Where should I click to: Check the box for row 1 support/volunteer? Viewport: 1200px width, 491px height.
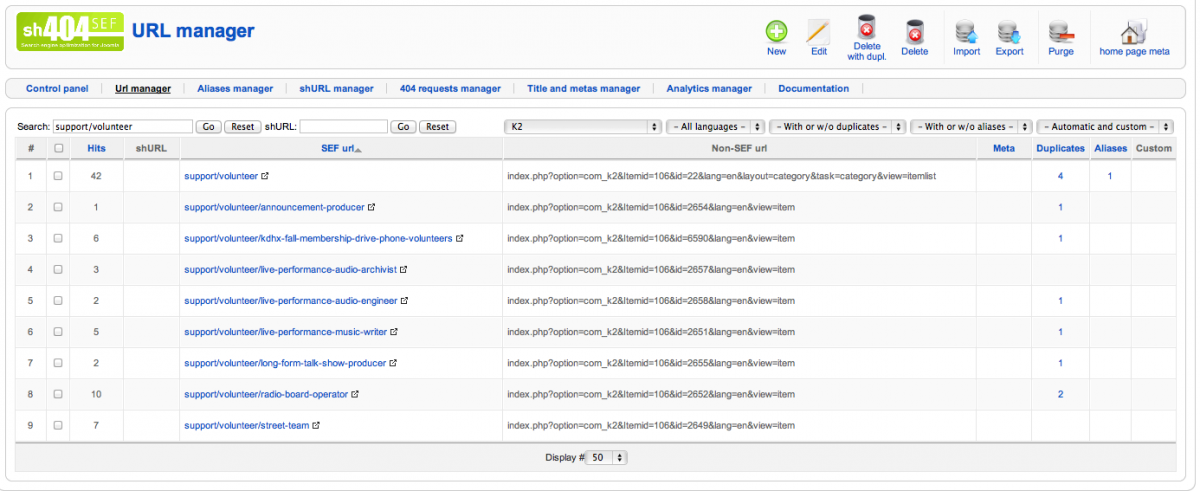pyautogui.click(x=58, y=176)
